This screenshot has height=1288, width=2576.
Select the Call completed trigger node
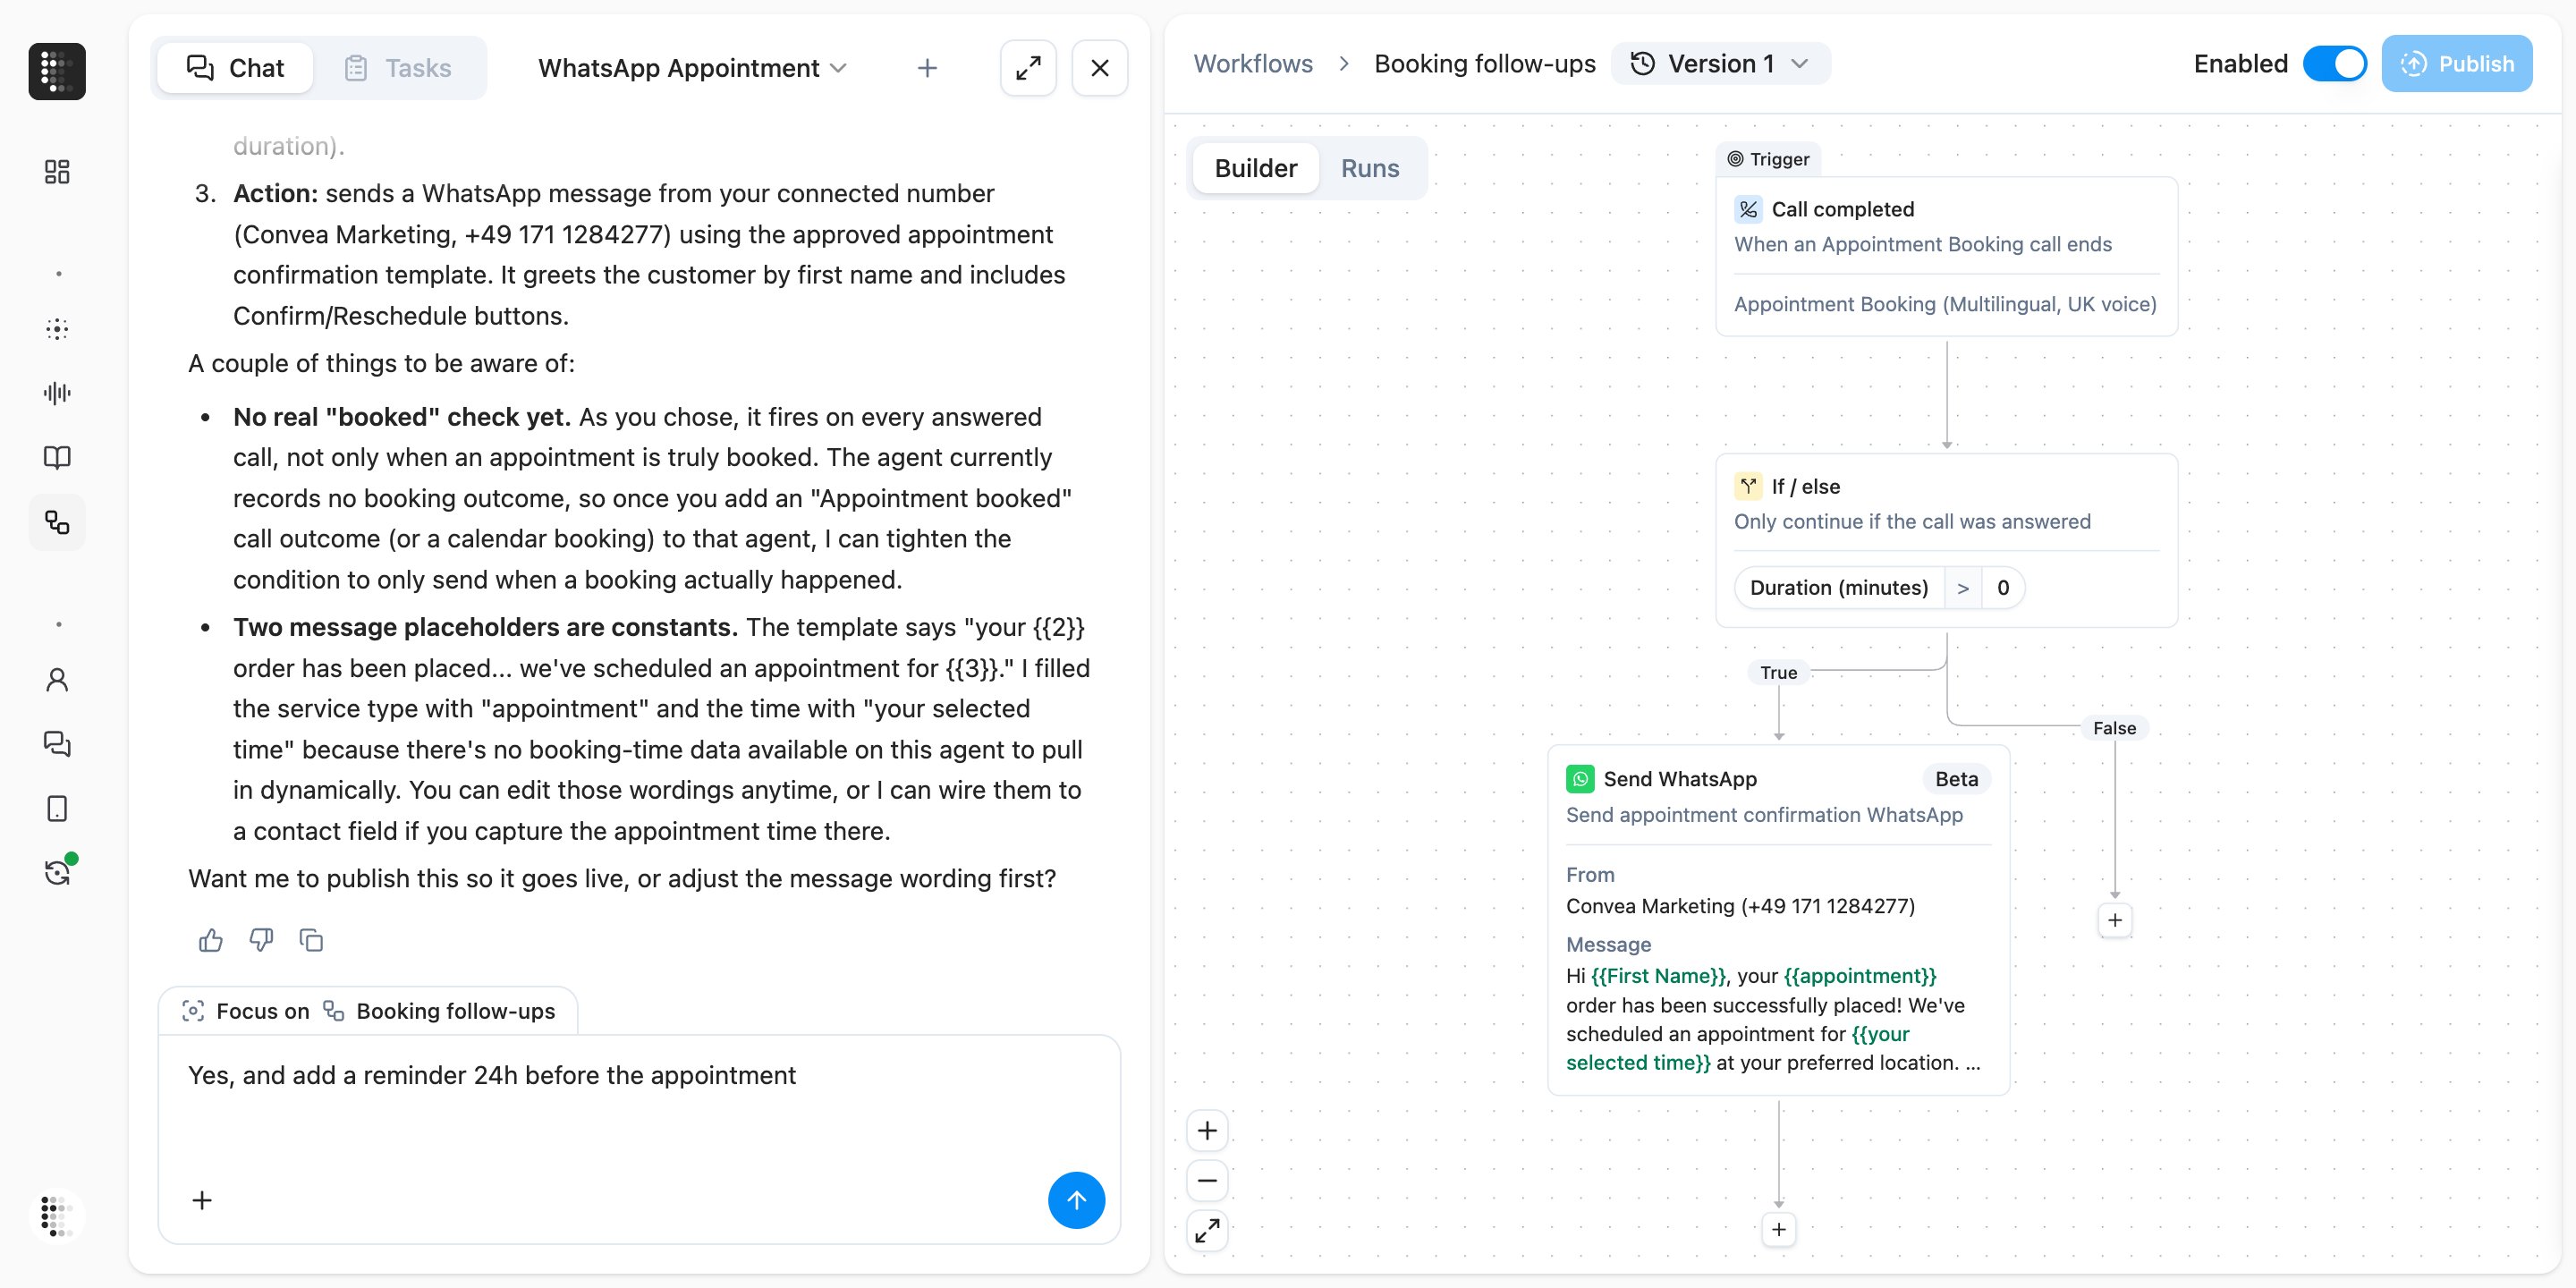(1946, 256)
